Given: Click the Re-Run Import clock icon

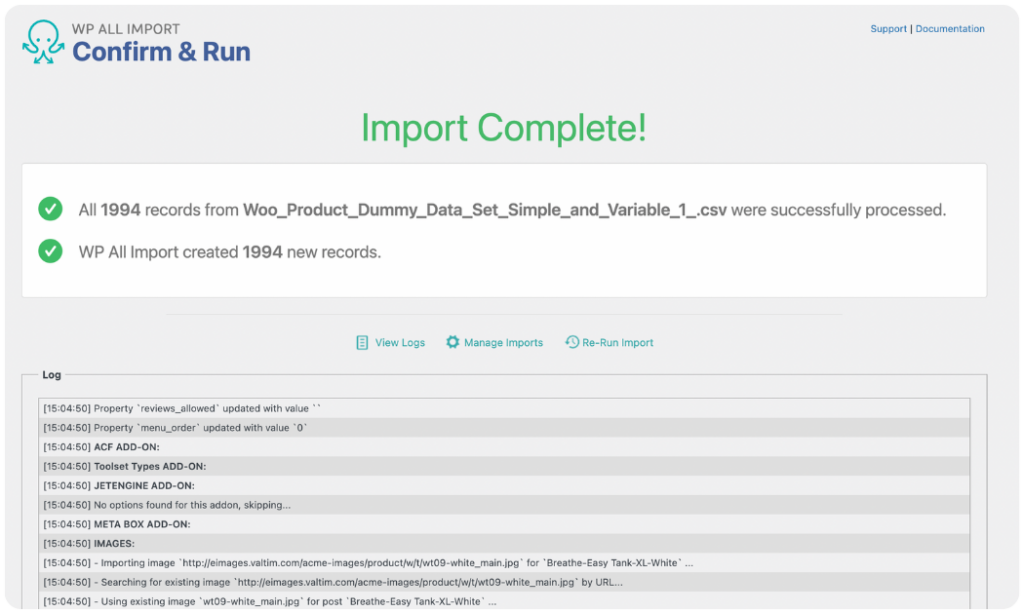Looking at the screenshot, I should coord(572,342).
